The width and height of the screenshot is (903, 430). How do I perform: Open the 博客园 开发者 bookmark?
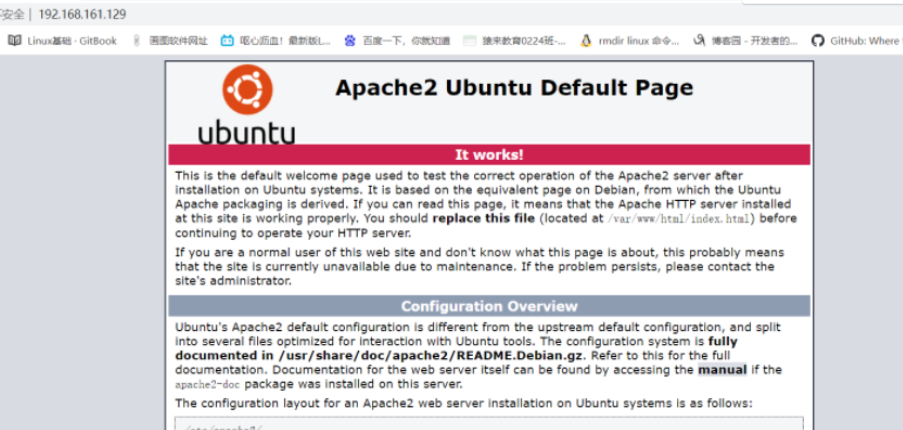click(745, 40)
